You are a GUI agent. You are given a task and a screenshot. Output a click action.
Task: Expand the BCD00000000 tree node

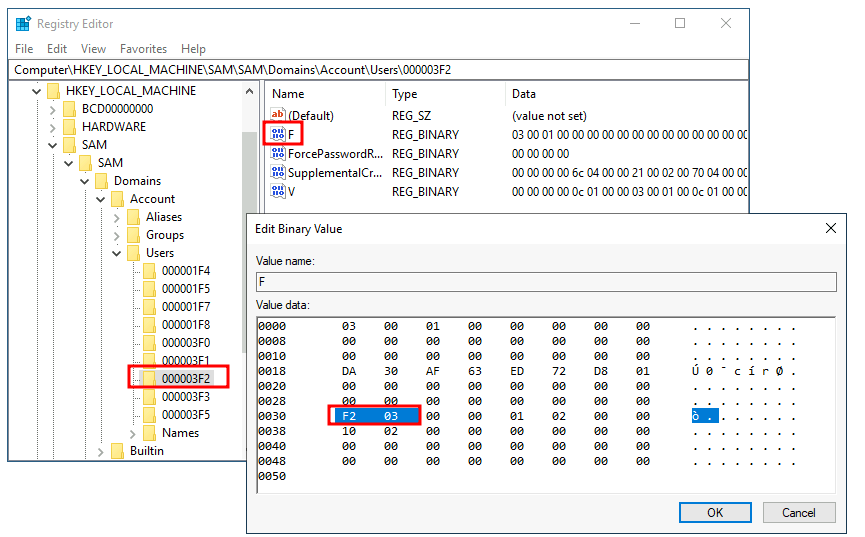[52, 109]
